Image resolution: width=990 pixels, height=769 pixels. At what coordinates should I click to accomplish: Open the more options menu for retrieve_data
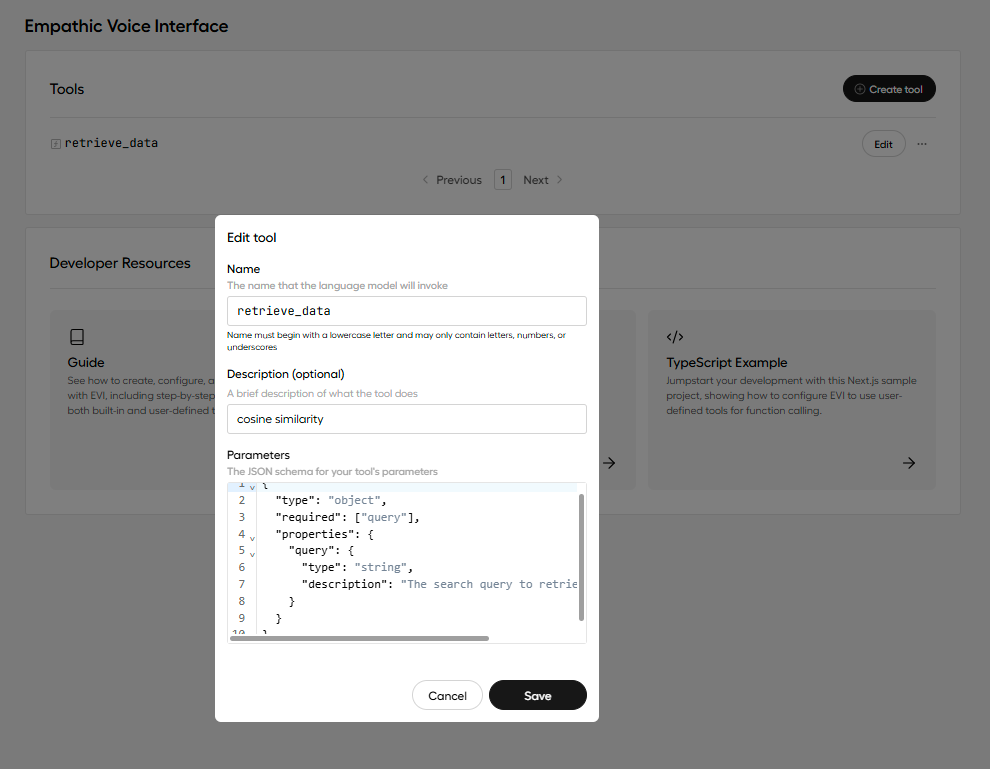(x=922, y=144)
